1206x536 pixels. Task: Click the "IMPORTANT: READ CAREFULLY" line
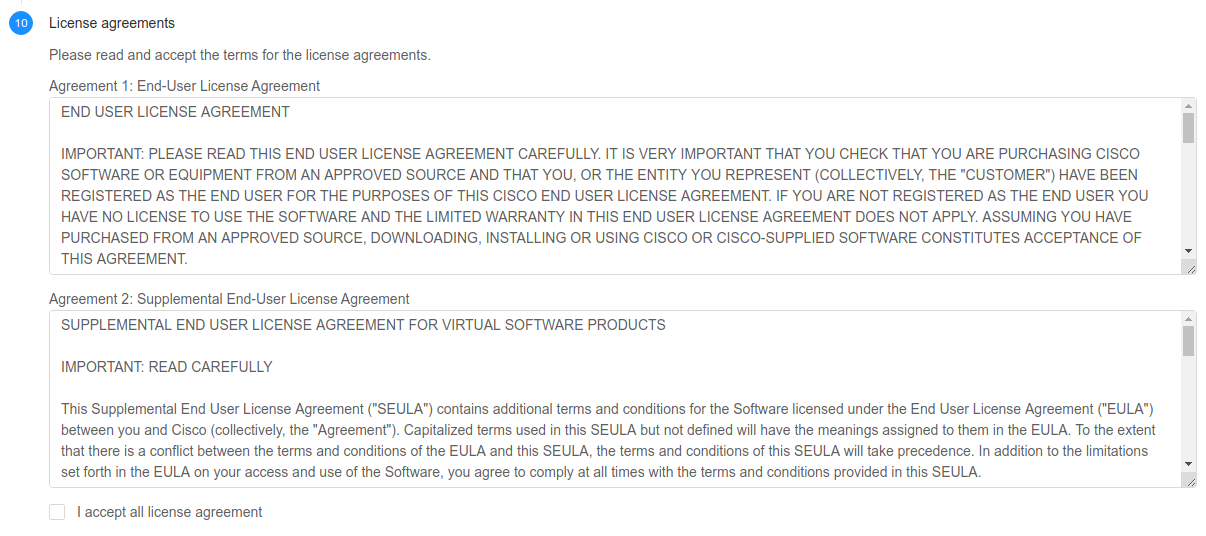point(166,367)
